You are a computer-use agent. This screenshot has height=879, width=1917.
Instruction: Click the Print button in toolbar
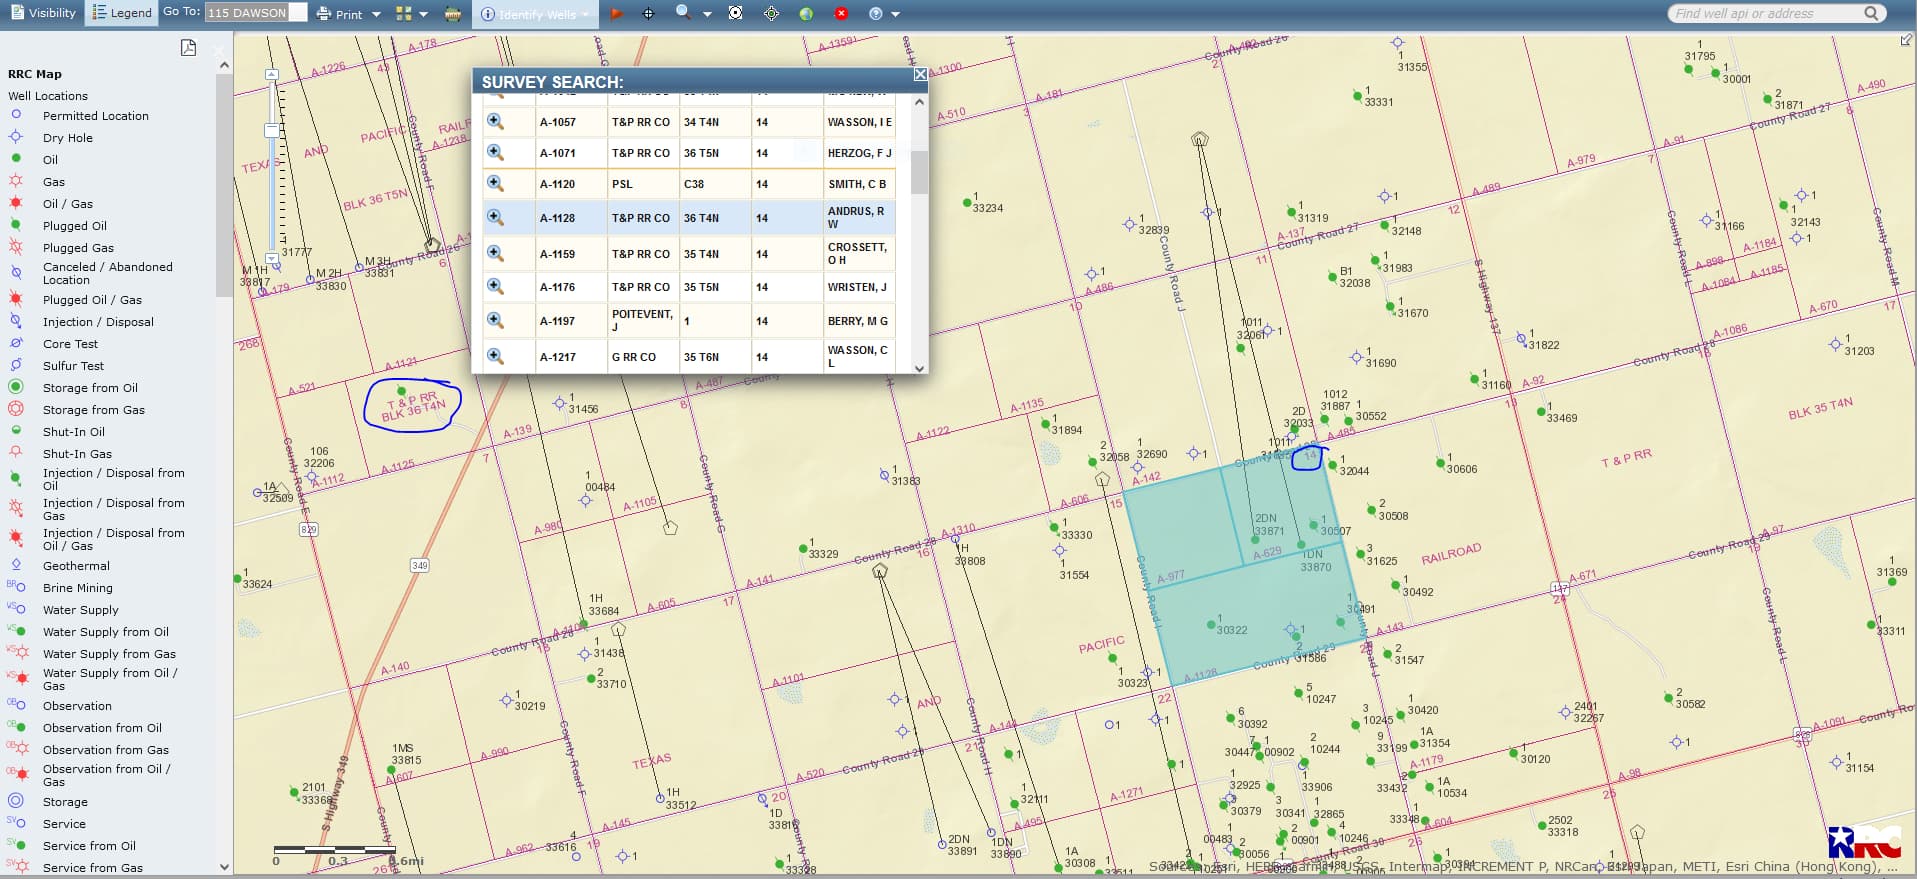point(340,14)
